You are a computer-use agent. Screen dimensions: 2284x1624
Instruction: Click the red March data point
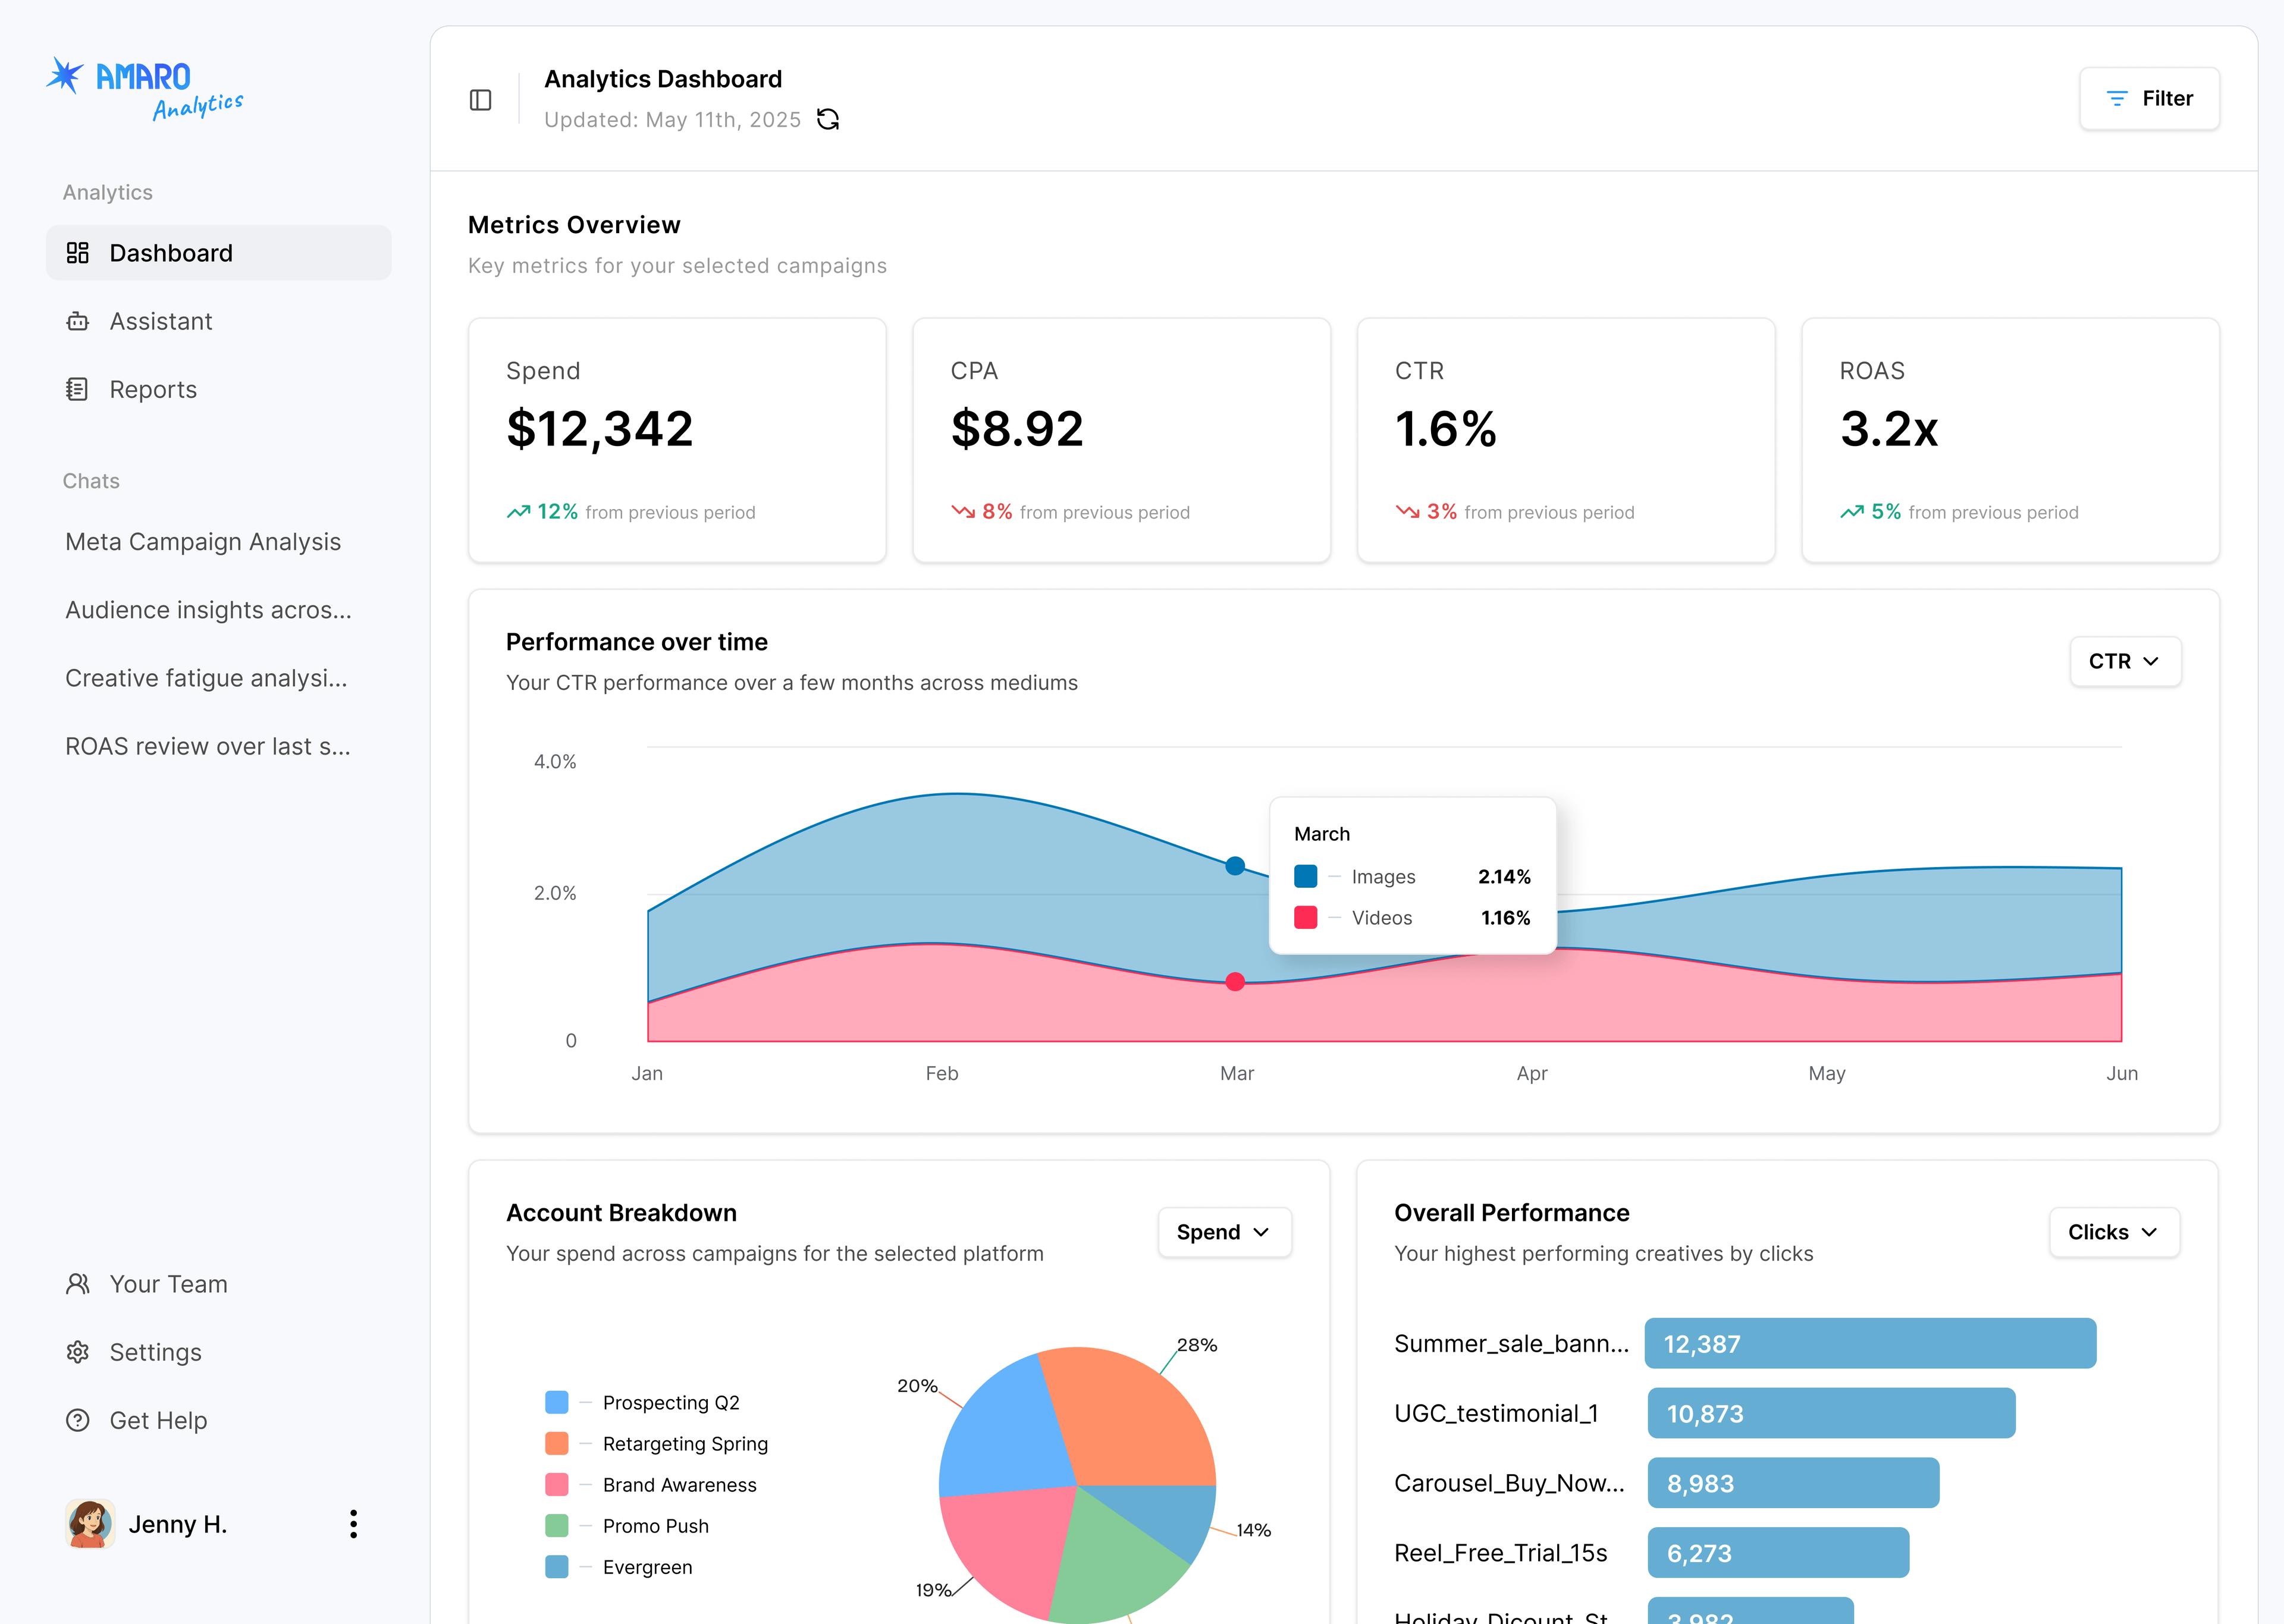[1235, 982]
